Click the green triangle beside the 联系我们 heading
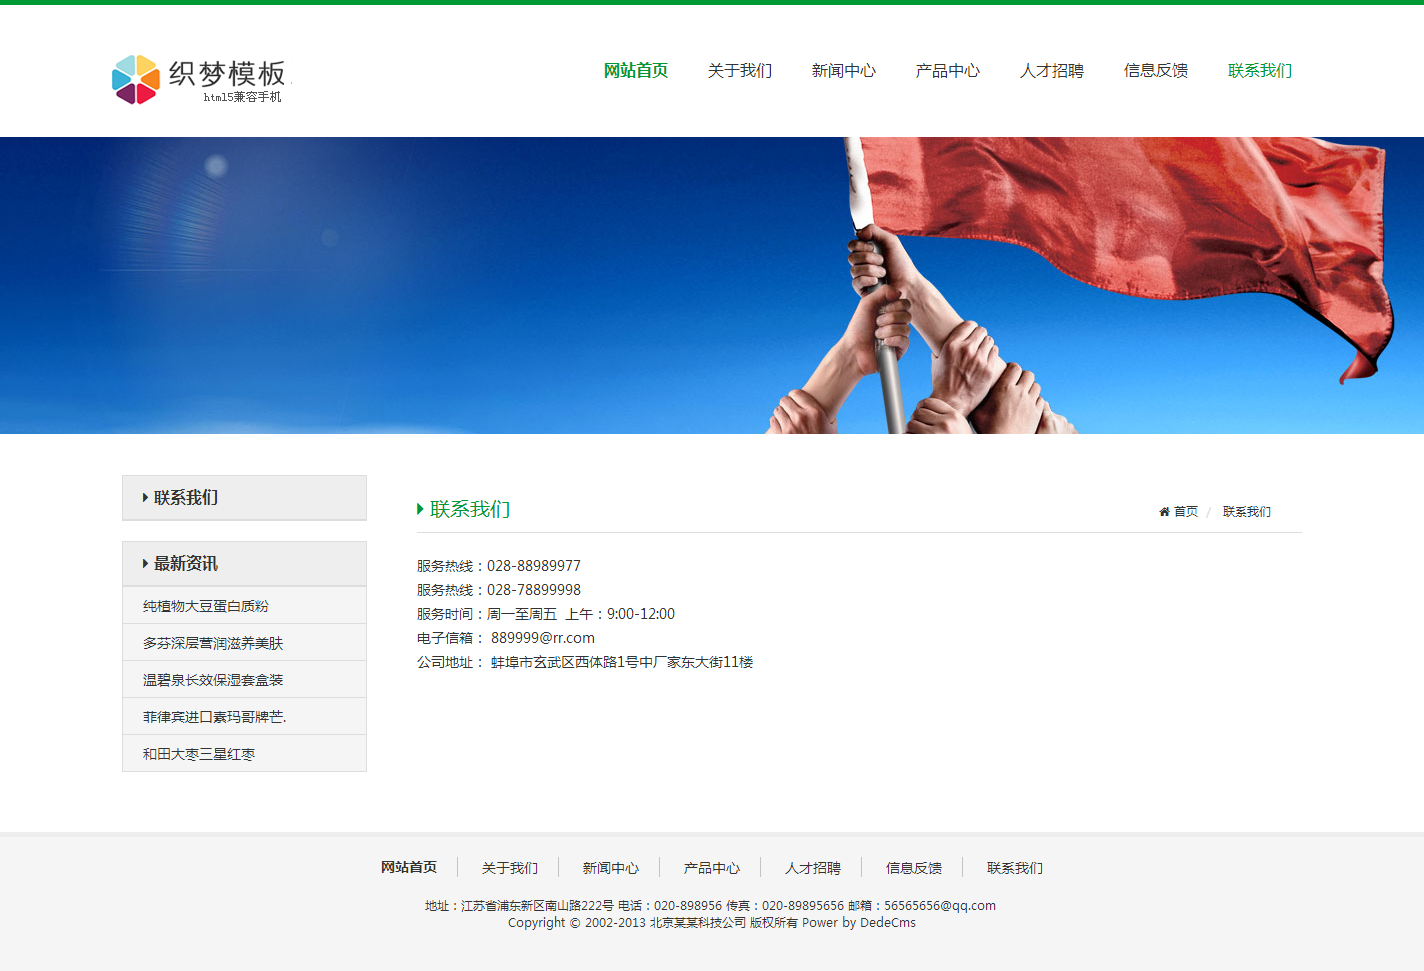The image size is (1424, 971). click(x=420, y=509)
